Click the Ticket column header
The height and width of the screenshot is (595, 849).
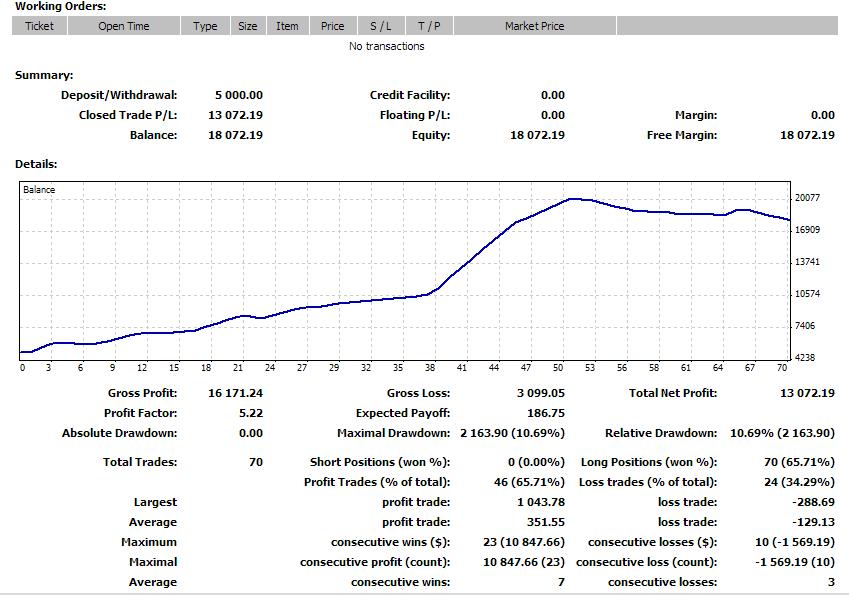[39, 26]
